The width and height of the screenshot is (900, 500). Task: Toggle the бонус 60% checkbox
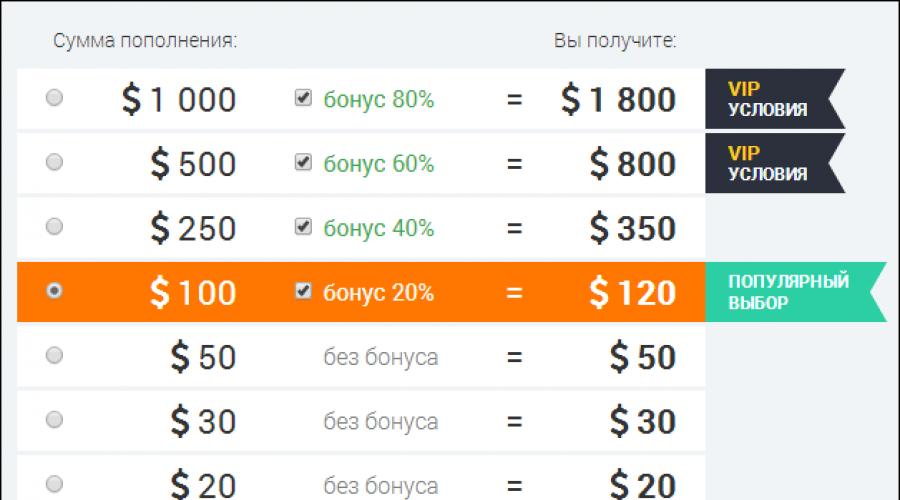(303, 163)
